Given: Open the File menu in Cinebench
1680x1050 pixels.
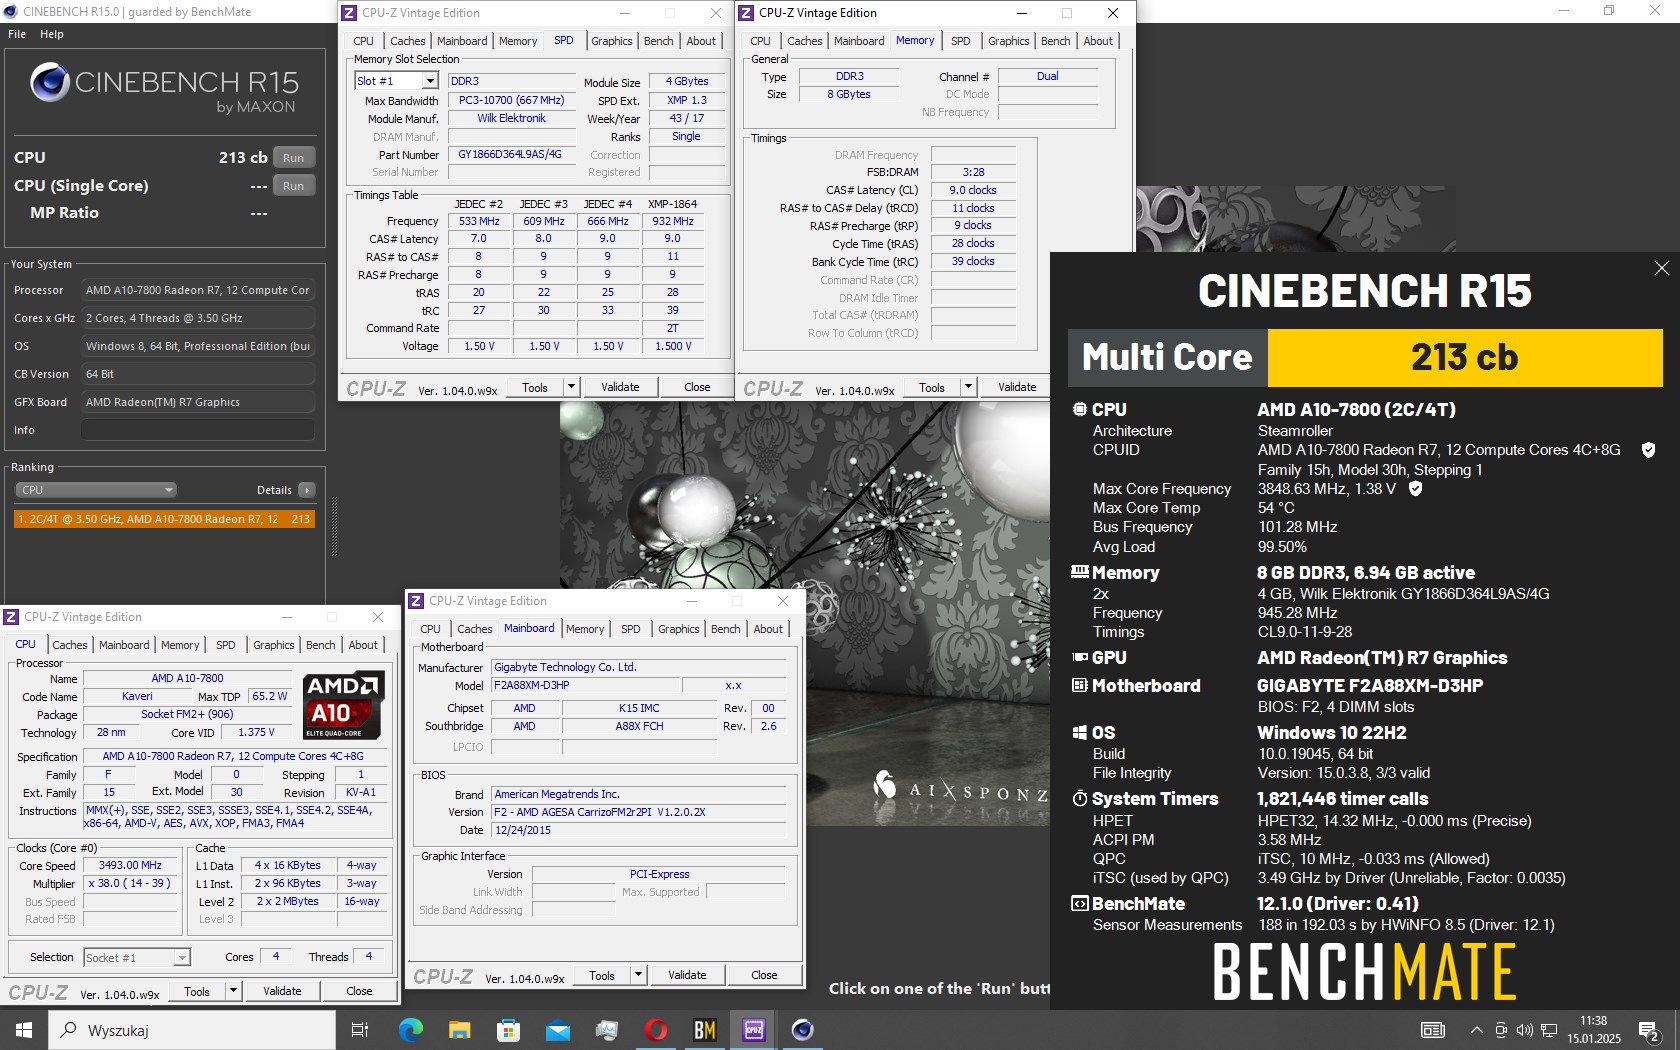Looking at the screenshot, I should [17, 34].
